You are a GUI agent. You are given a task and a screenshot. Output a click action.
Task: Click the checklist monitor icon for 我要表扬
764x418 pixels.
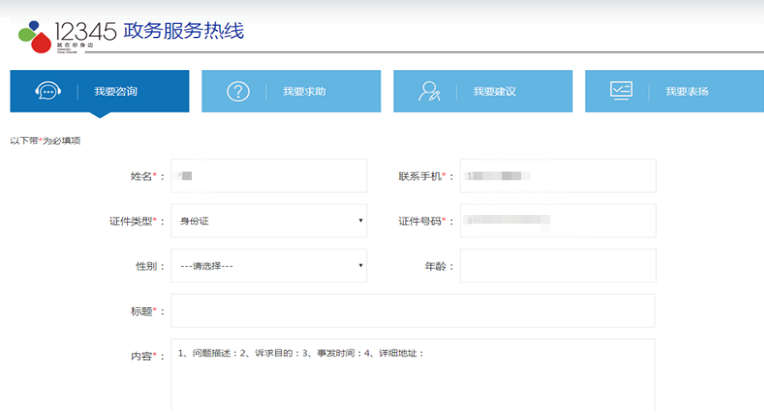(x=621, y=91)
